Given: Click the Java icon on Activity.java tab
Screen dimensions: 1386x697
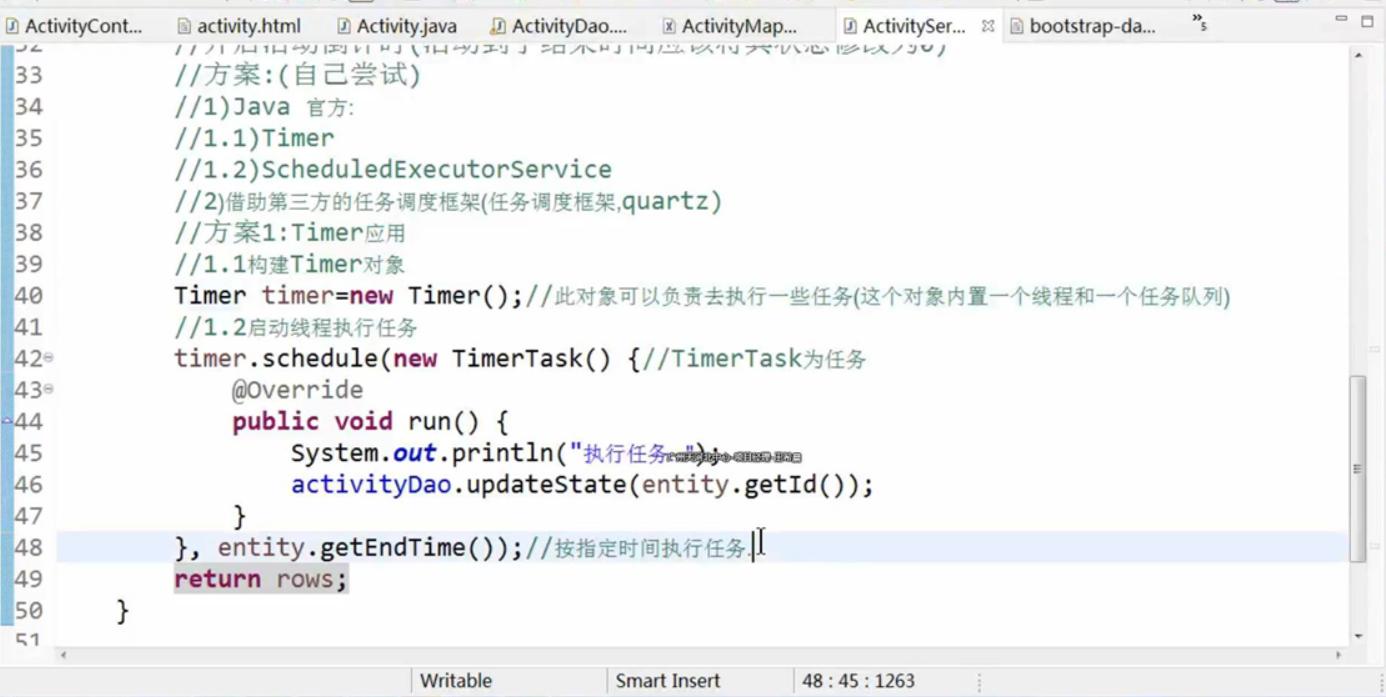Looking at the screenshot, I should point(343,27).
